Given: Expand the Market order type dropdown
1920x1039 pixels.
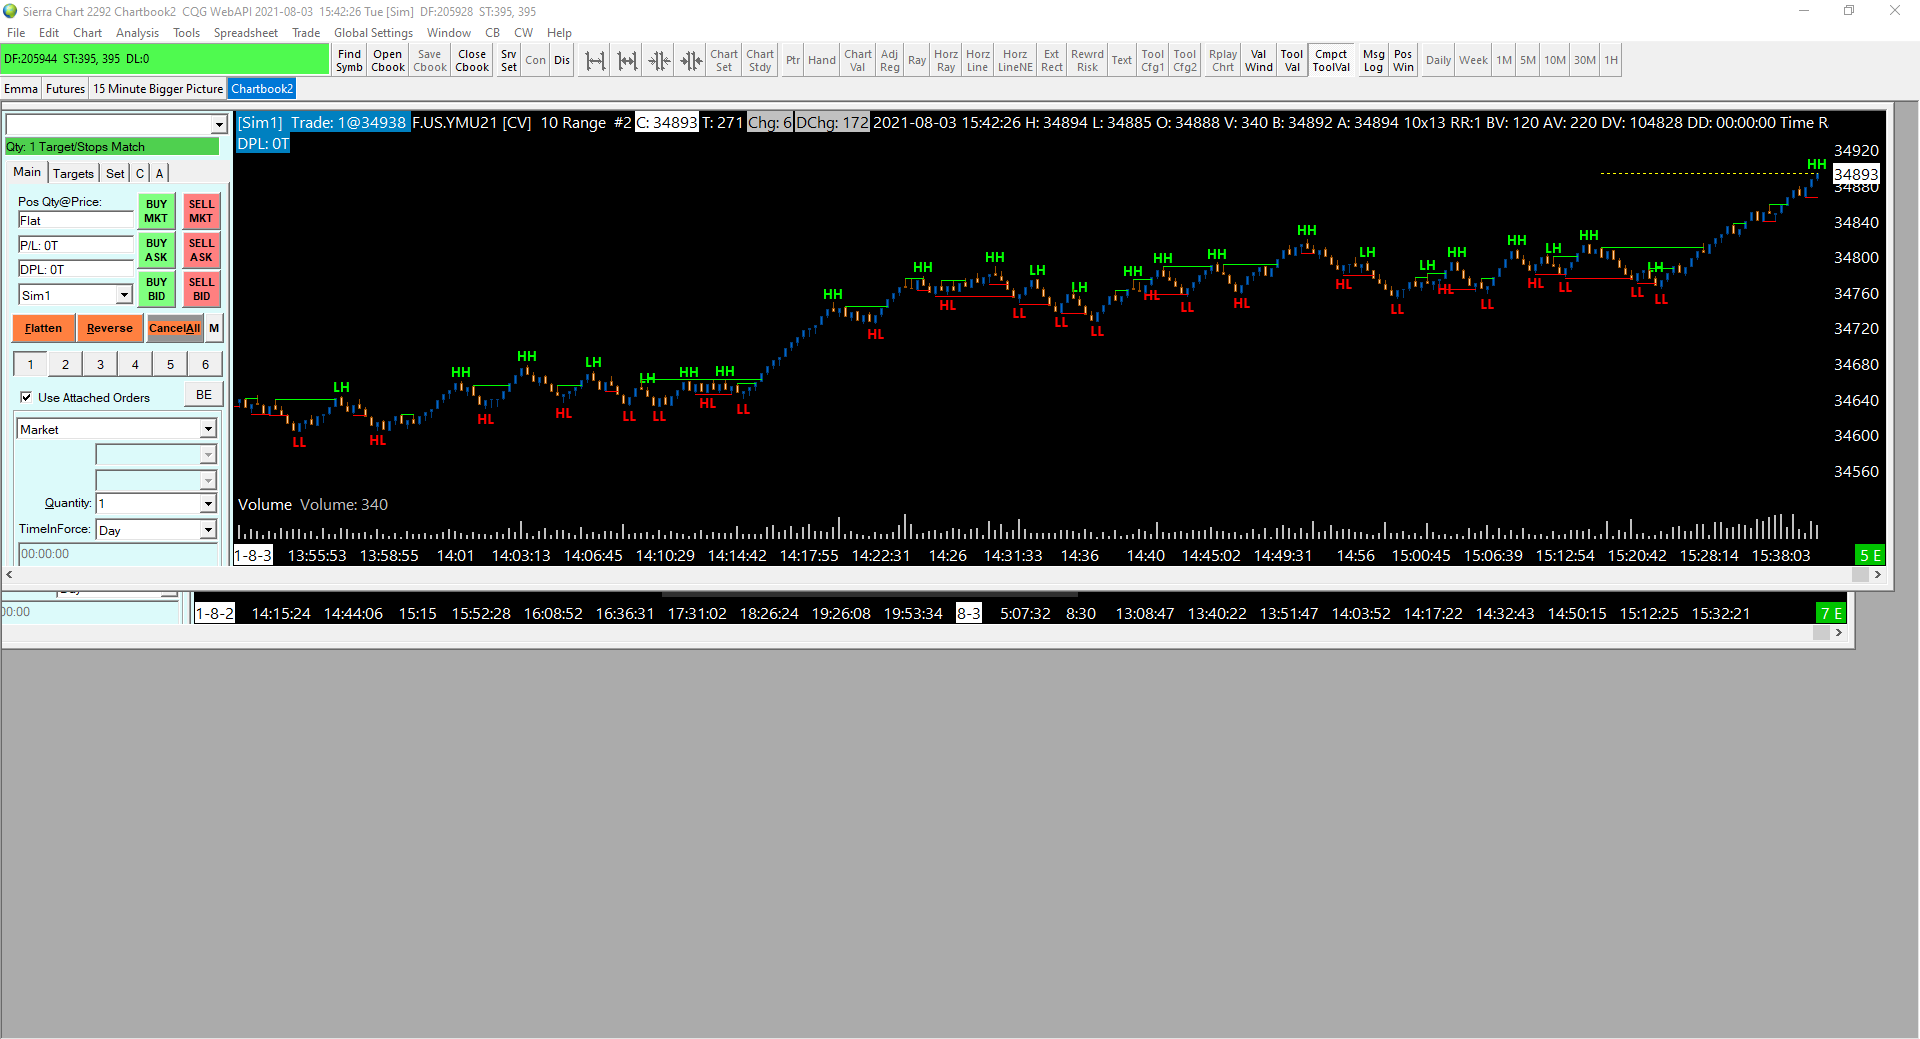Looking at the screenshot, I should 208,429.
